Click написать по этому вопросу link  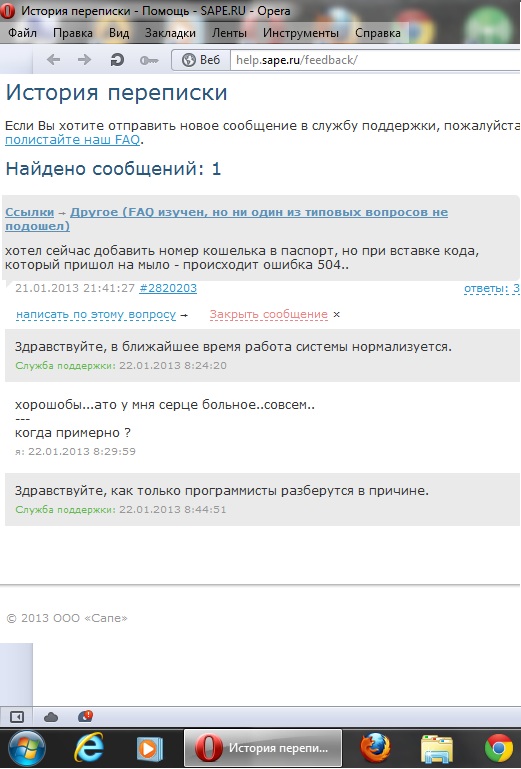click(96, 314)
